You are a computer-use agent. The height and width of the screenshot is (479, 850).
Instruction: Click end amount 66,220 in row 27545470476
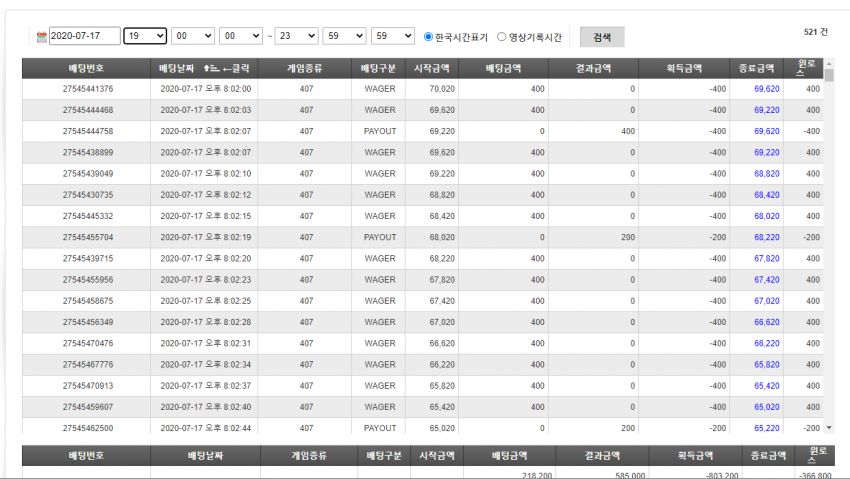click(767, 343)
